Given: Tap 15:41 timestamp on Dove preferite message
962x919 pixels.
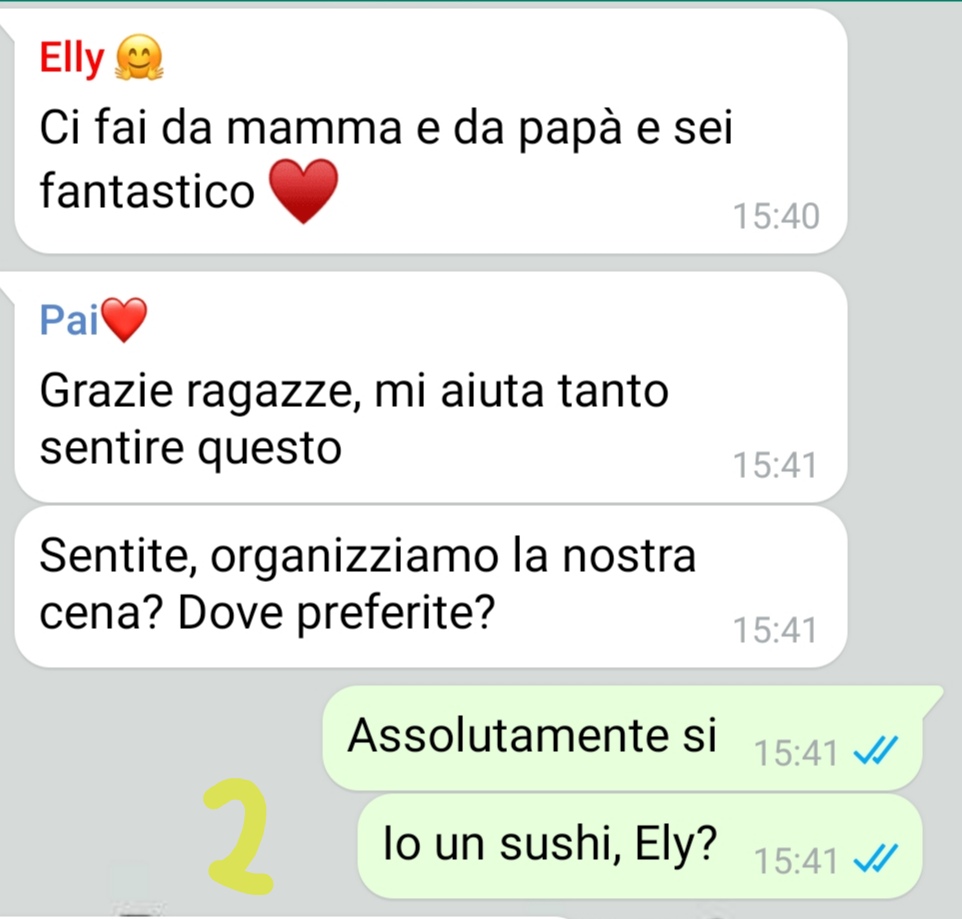Looking at the screenshot, I should tap(775, 629).
